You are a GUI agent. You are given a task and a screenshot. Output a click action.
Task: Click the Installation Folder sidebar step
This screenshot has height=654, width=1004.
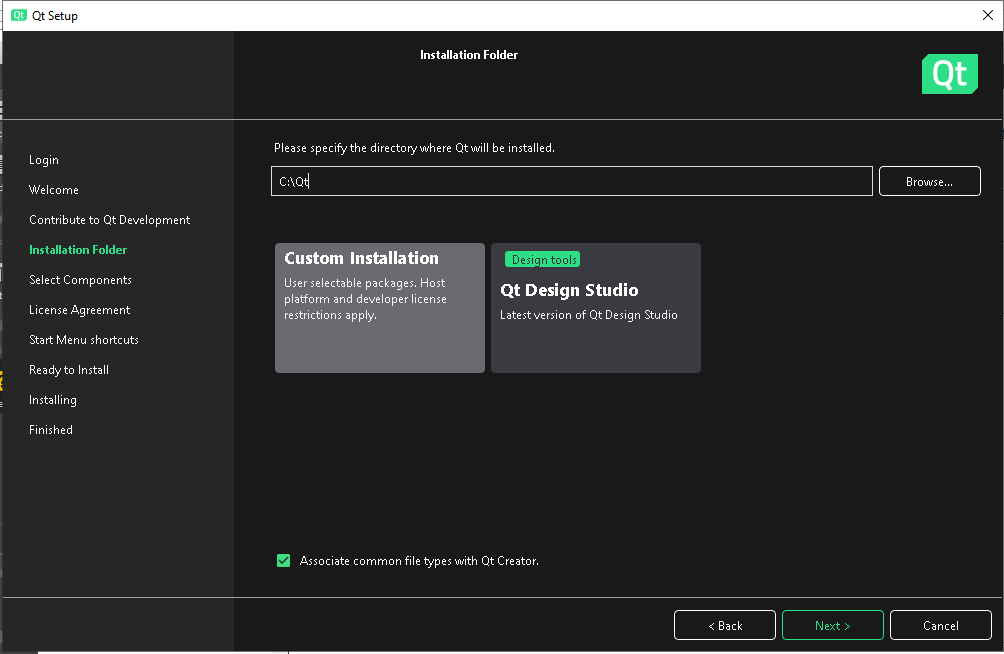78,250
